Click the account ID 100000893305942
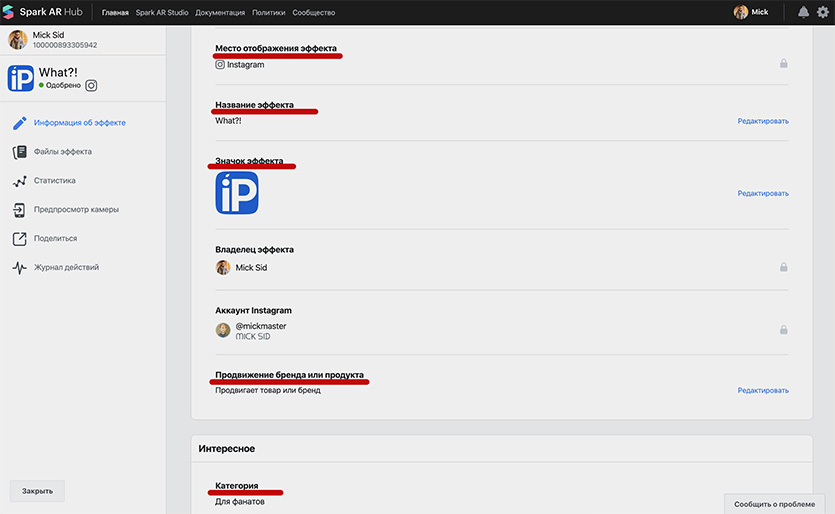 [x=65, y=45]
